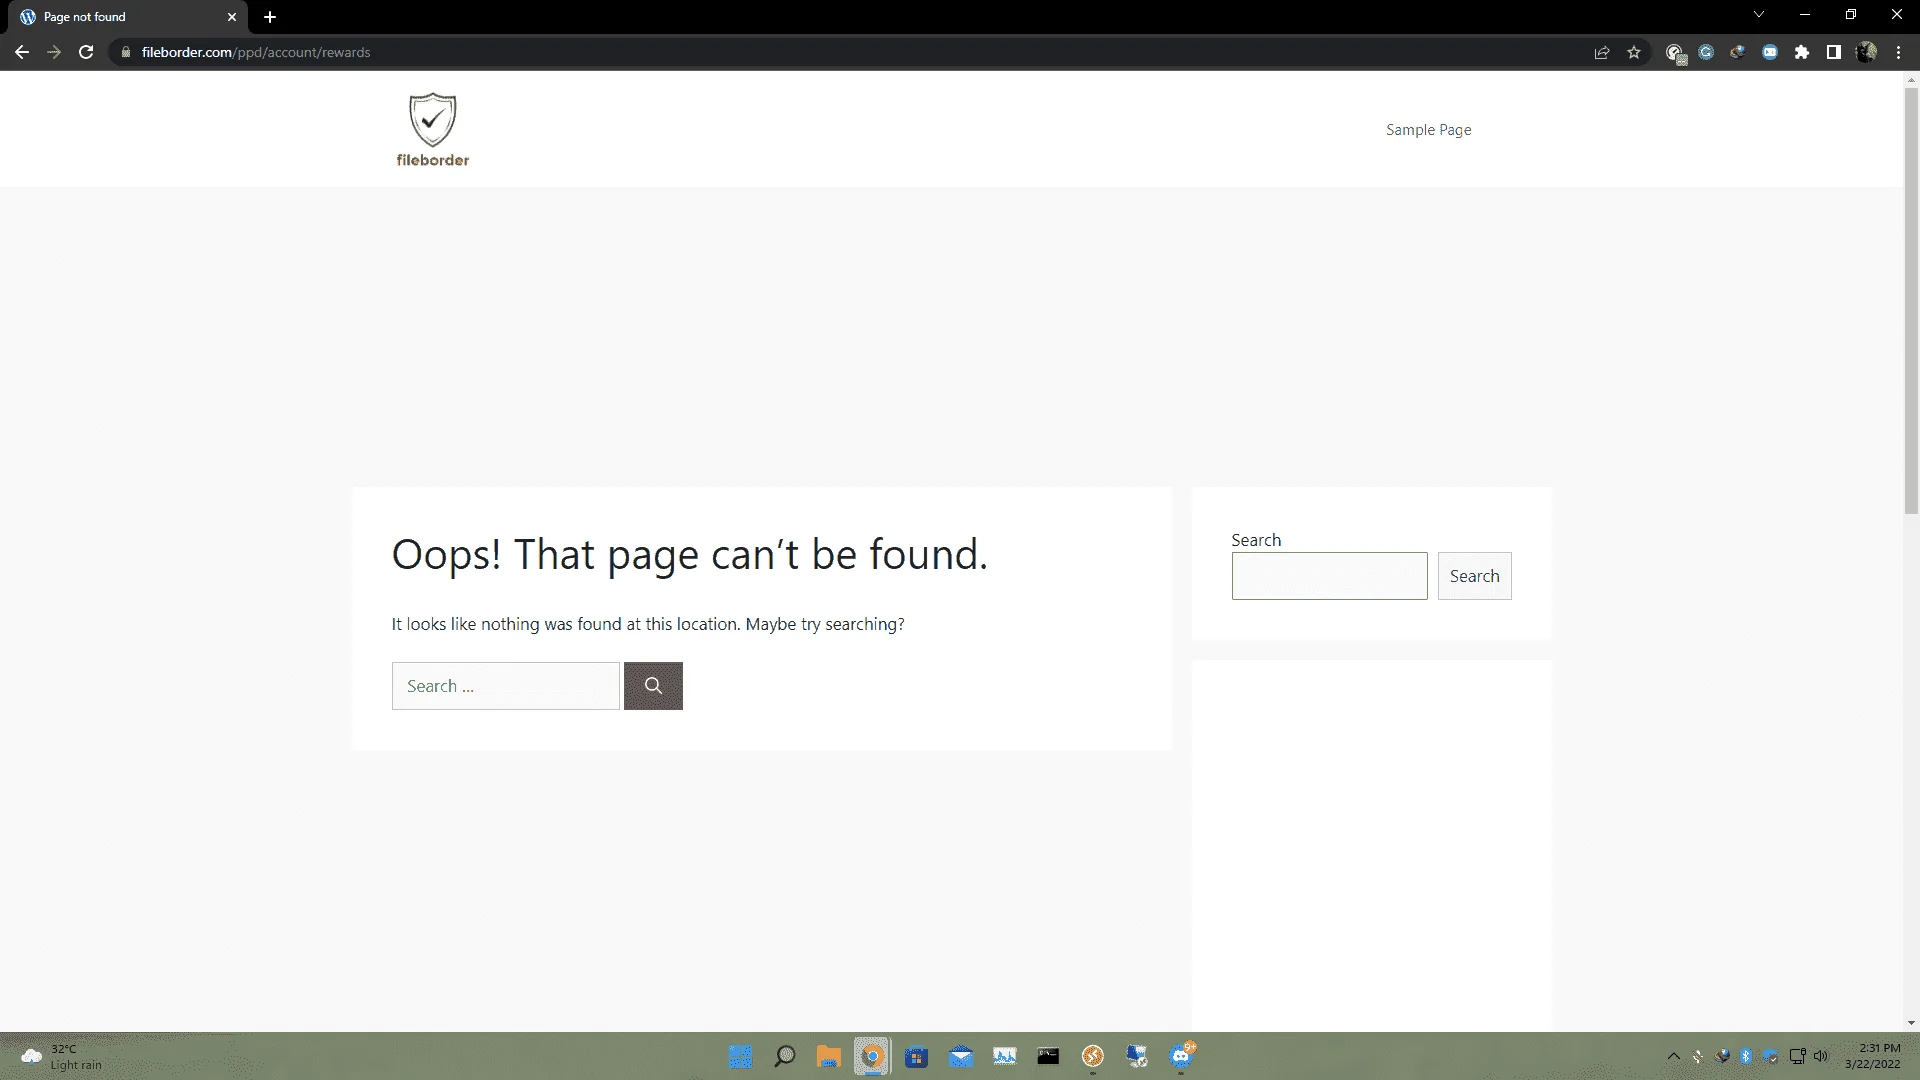1920x1080 pixels.
Task: Open the speedometer extension icon
Action: click(x=1676, y=53)
